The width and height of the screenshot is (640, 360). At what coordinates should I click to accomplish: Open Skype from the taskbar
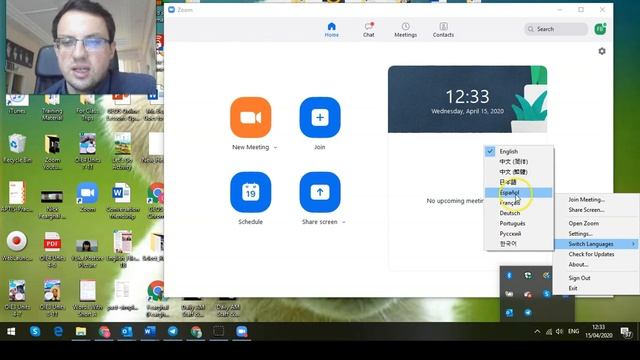click(35, 331)
